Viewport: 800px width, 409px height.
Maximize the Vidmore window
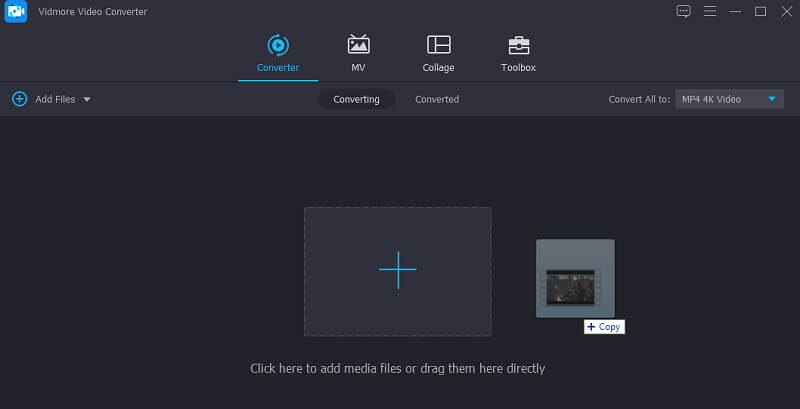click(x=760, y=11)
